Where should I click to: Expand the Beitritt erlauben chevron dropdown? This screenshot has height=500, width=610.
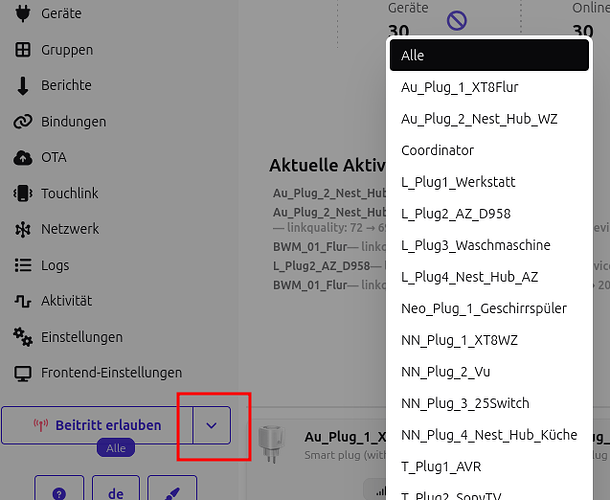(212, 425)
